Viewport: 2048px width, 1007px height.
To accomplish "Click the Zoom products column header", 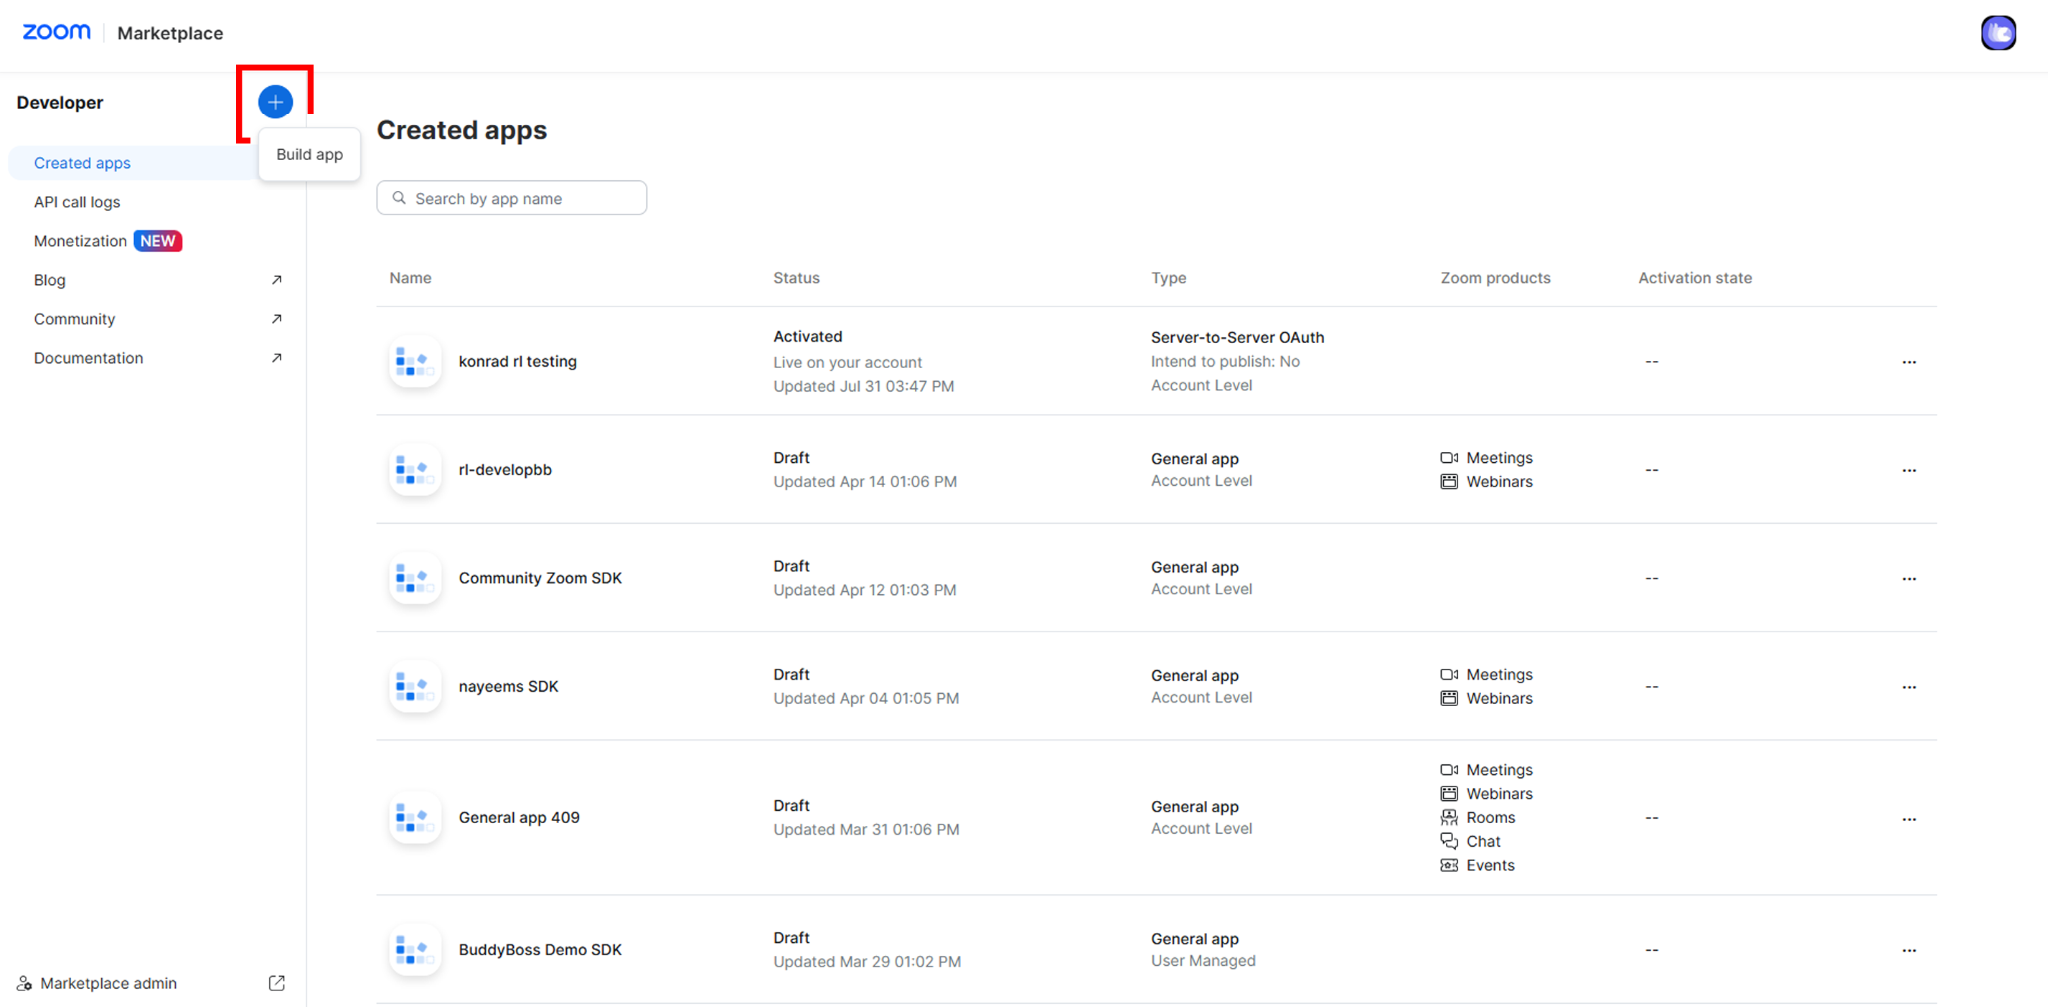I will tap(1495, 278).
